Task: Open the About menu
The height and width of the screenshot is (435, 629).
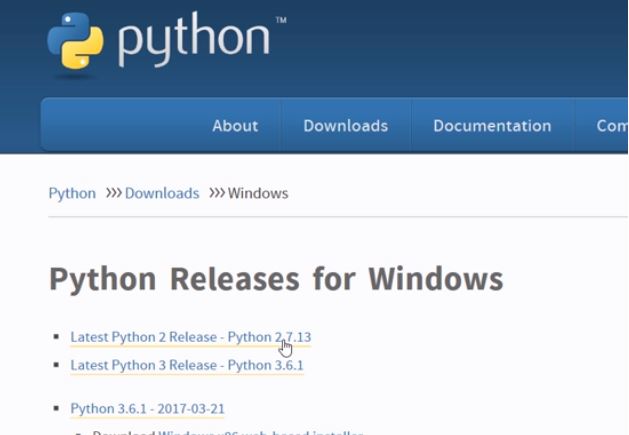Action: coord(235,126)
